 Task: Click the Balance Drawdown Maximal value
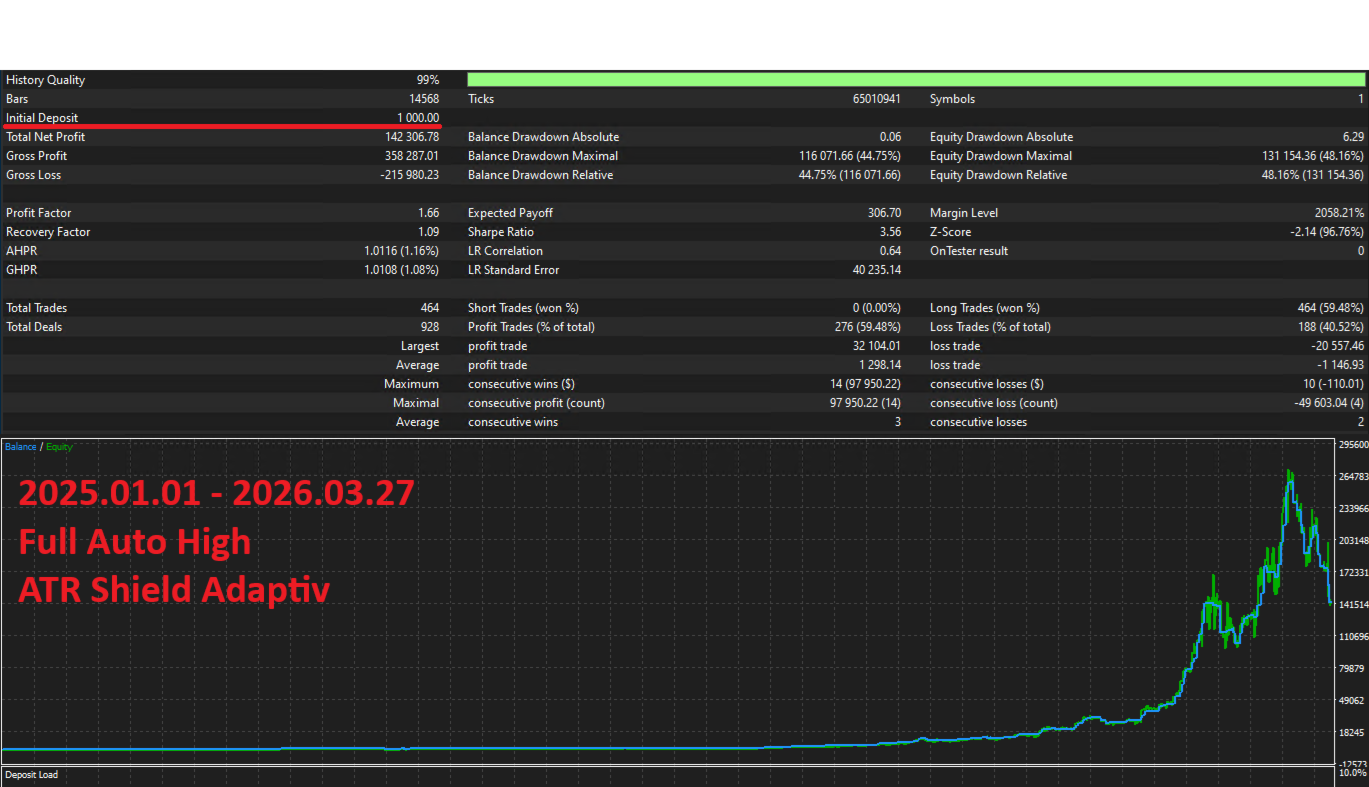coord(850,156)
